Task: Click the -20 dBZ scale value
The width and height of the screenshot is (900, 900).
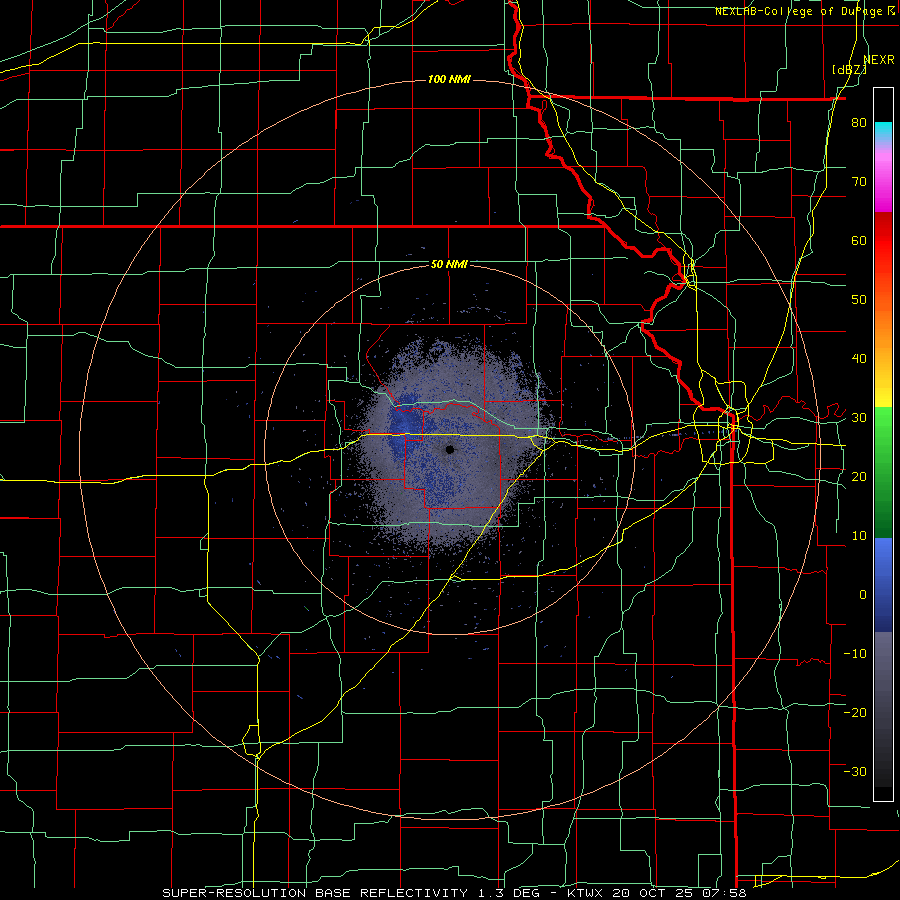Action: 855,712
